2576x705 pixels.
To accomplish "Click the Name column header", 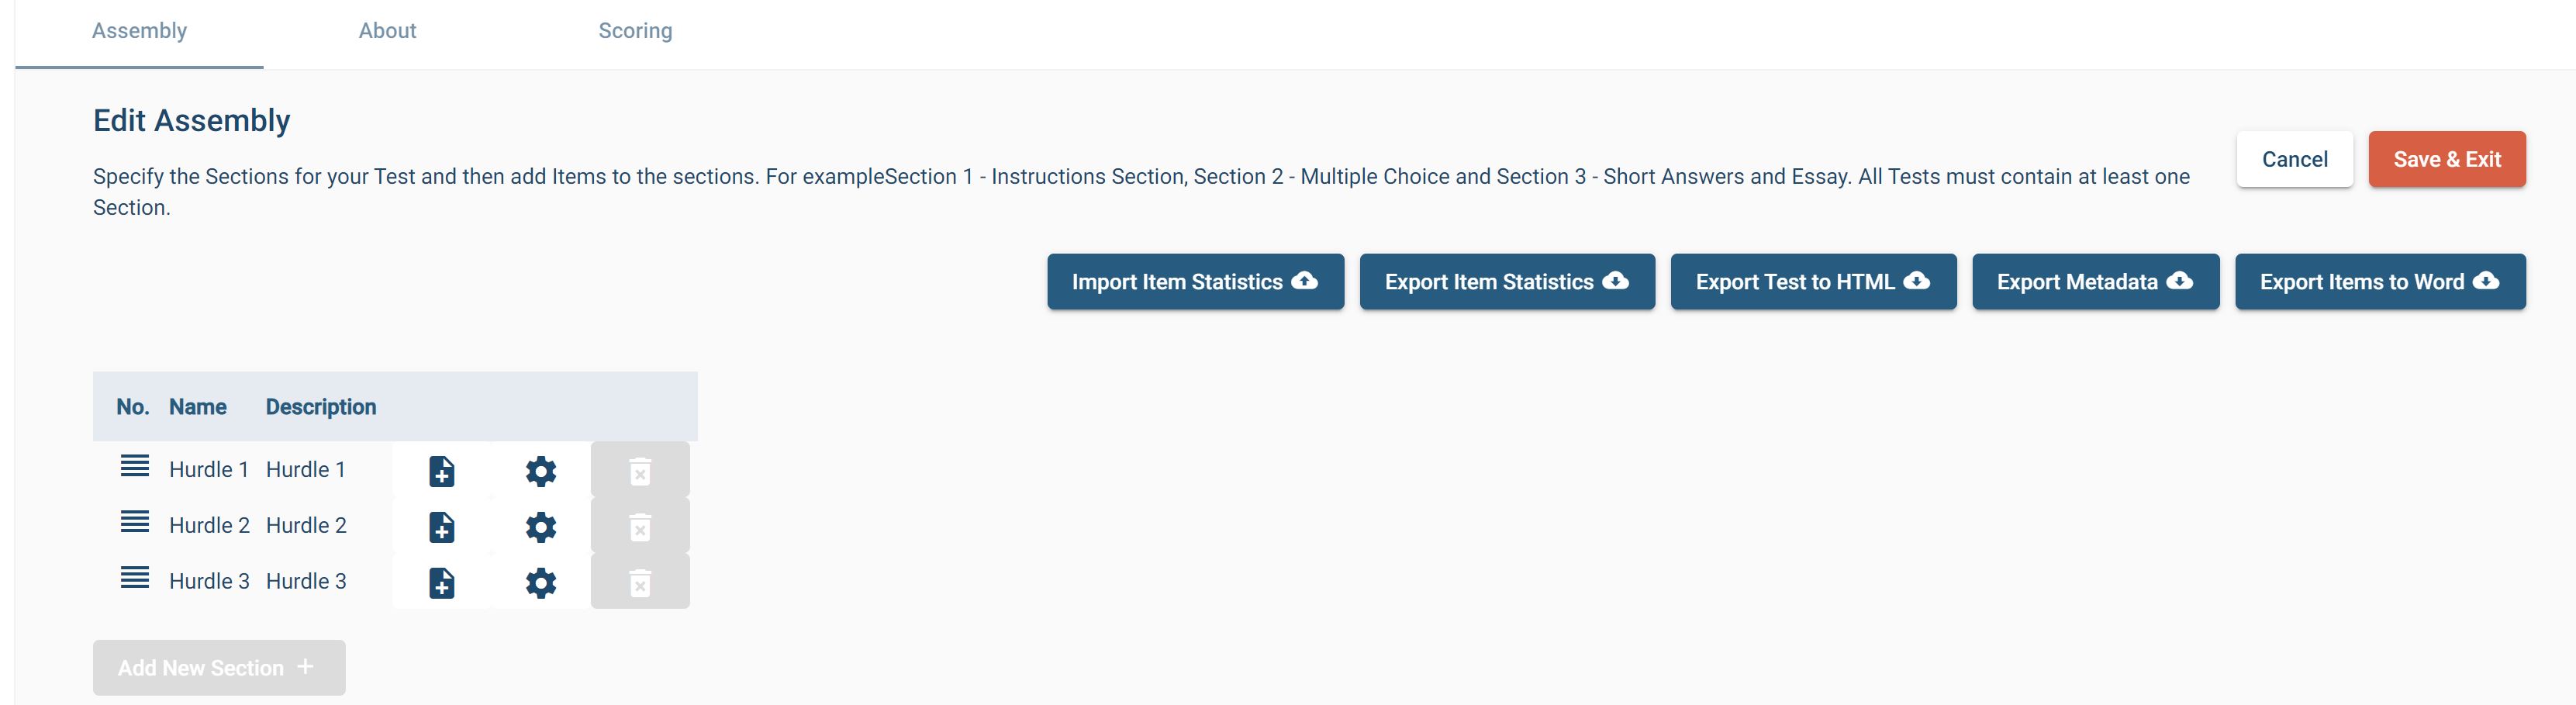I will (197, 406).
